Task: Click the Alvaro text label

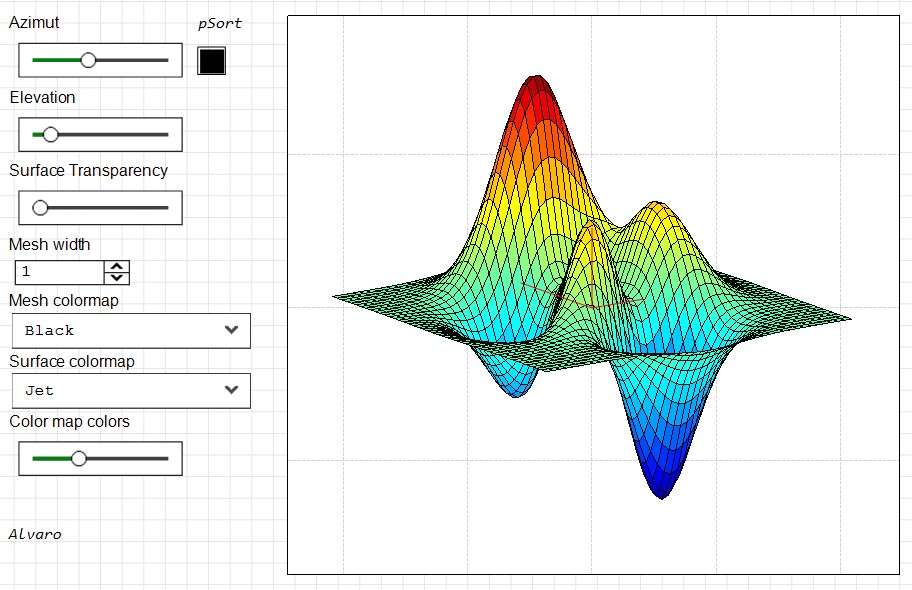Action: [x=35, y=534]
